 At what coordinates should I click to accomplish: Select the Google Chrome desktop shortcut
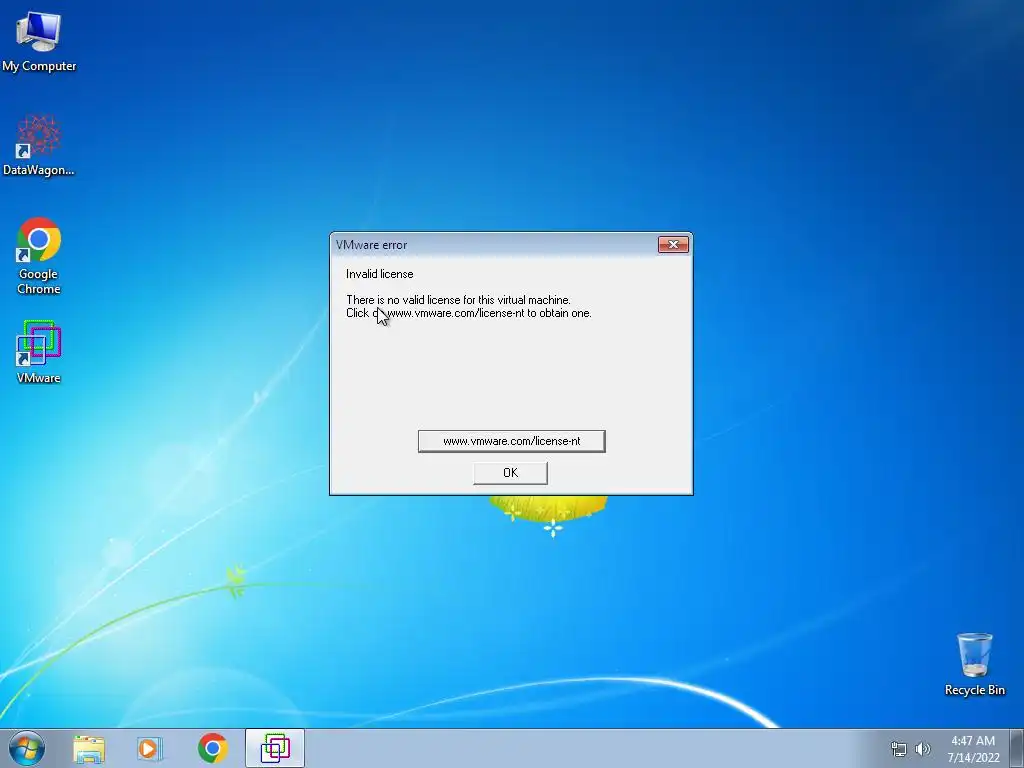click(x=39, y=255)
